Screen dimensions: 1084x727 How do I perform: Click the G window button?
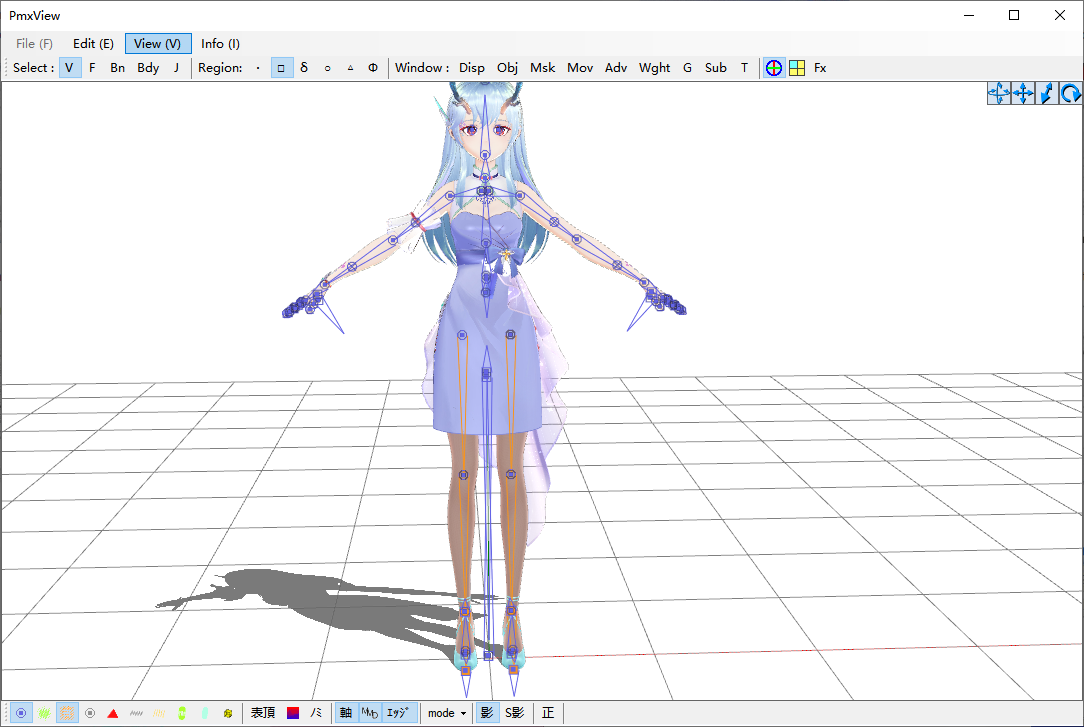pyautogui.click(x=687, y=68)
